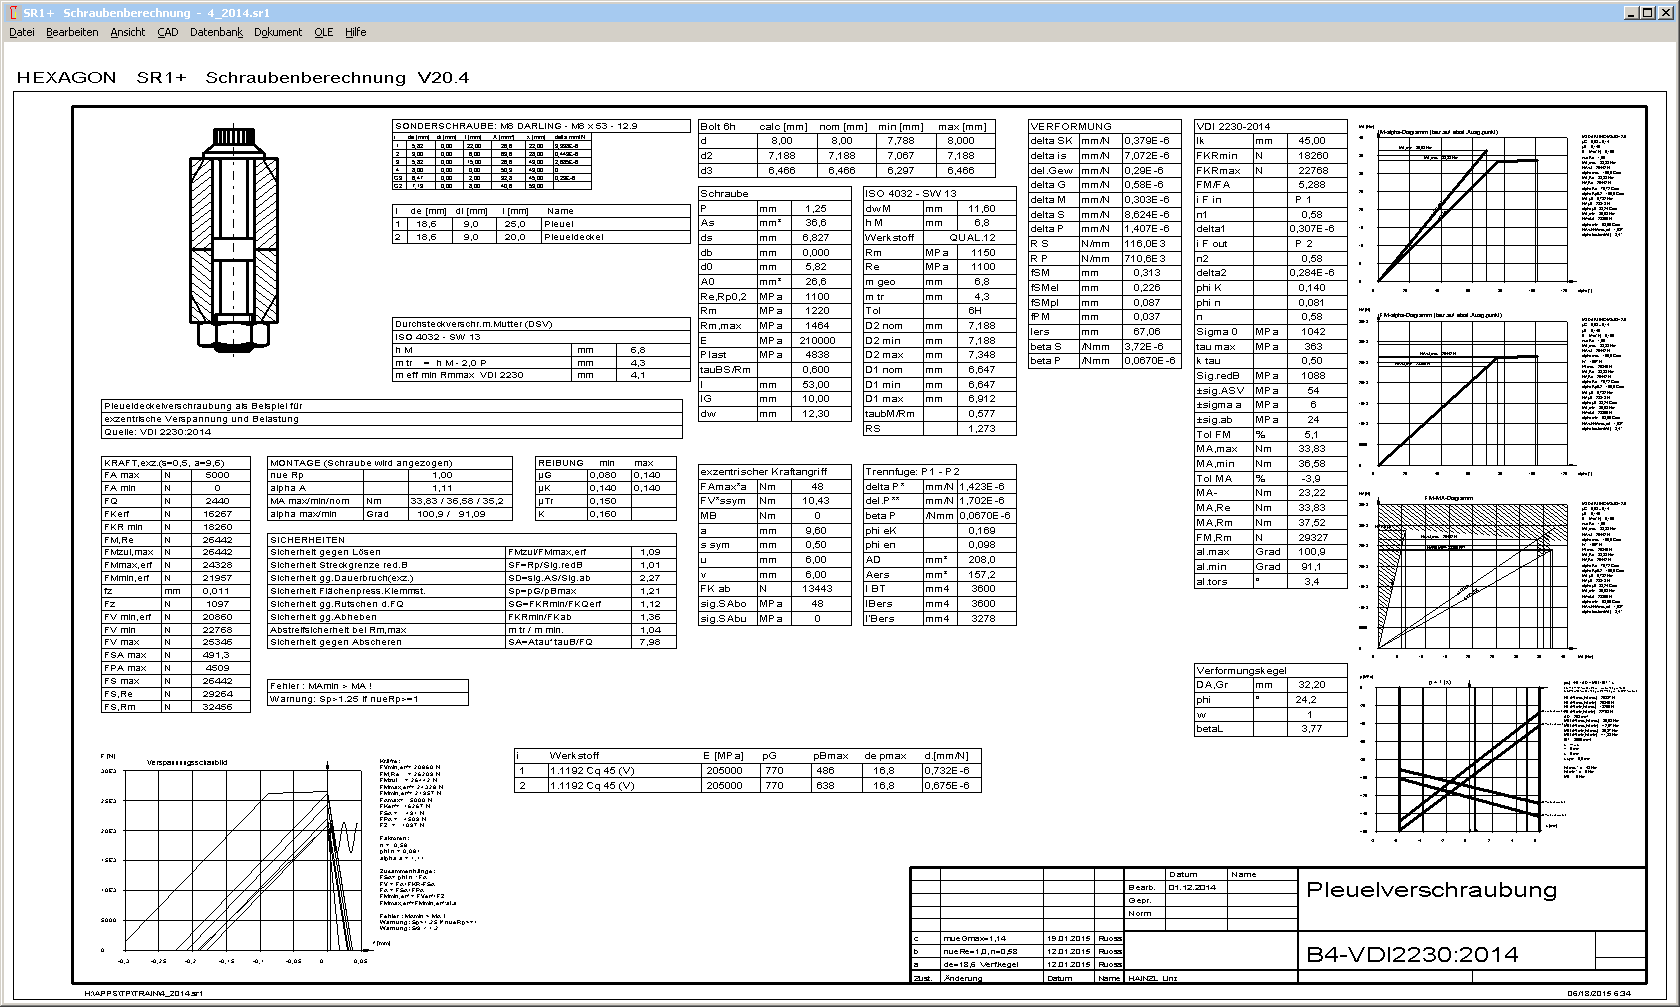Open the CAD menu

pyautogui.click(x=168, y=32)
